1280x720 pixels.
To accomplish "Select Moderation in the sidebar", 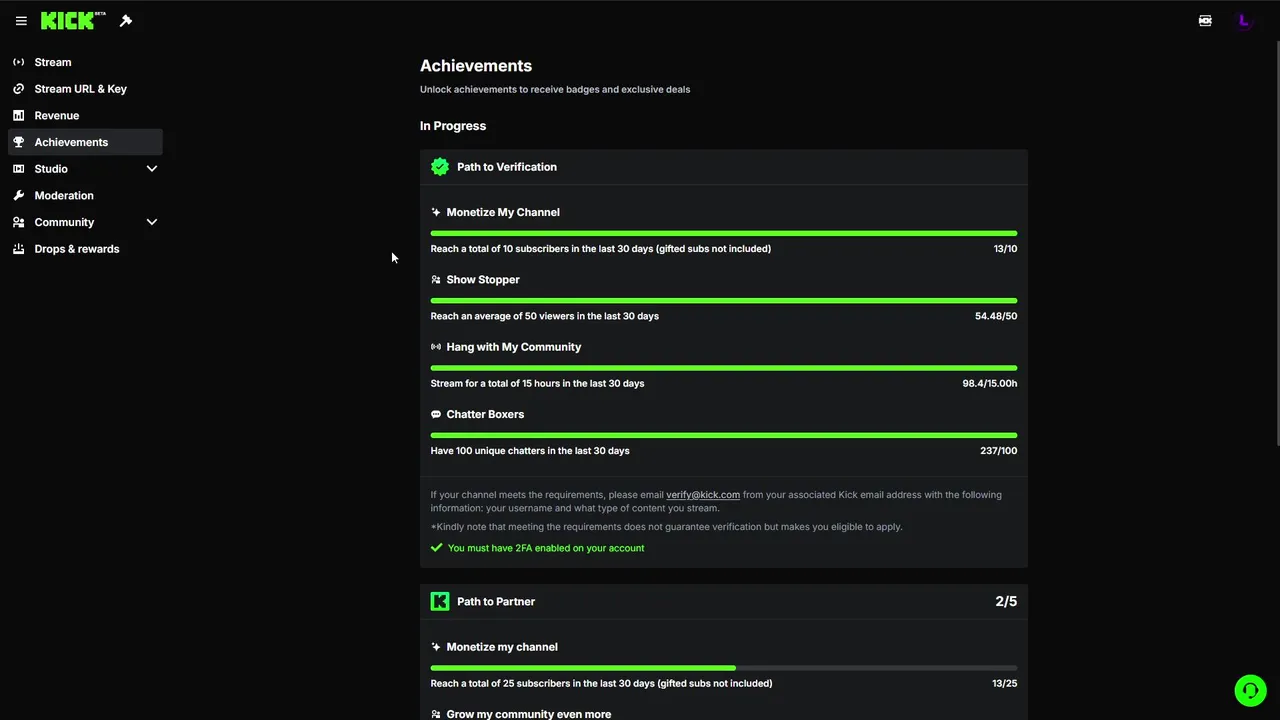I will pos(63,195).
